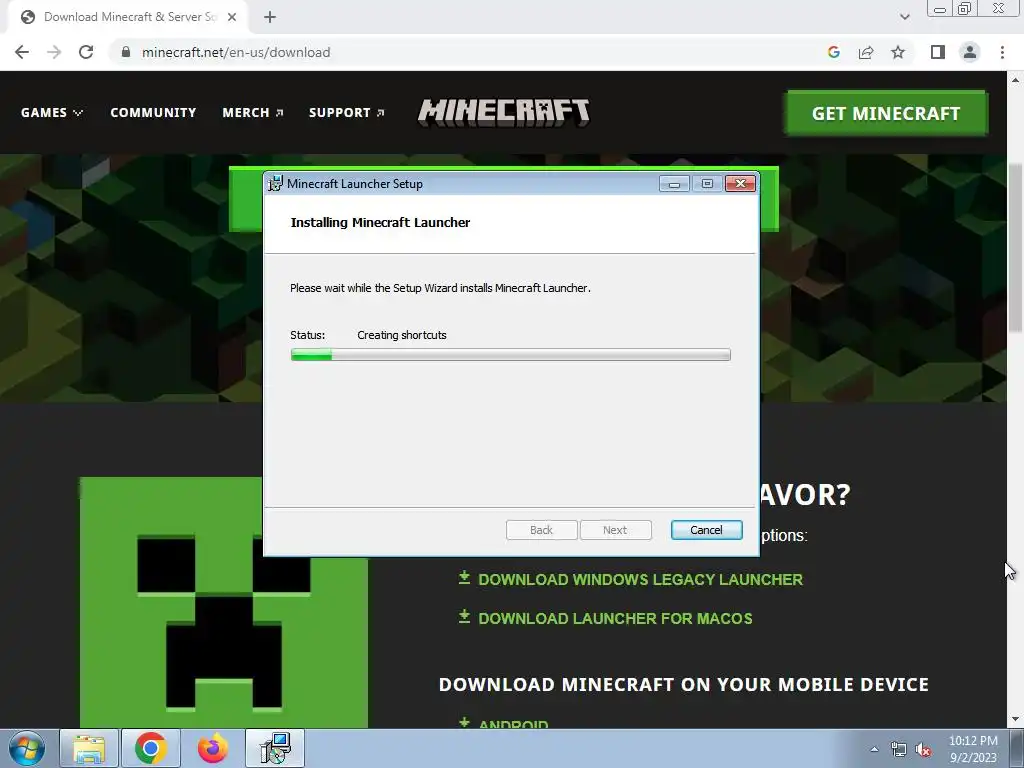This screenshot has width=1024, height=768.
Task: Open the tab search chevron
Action: [x=904, y=17]
